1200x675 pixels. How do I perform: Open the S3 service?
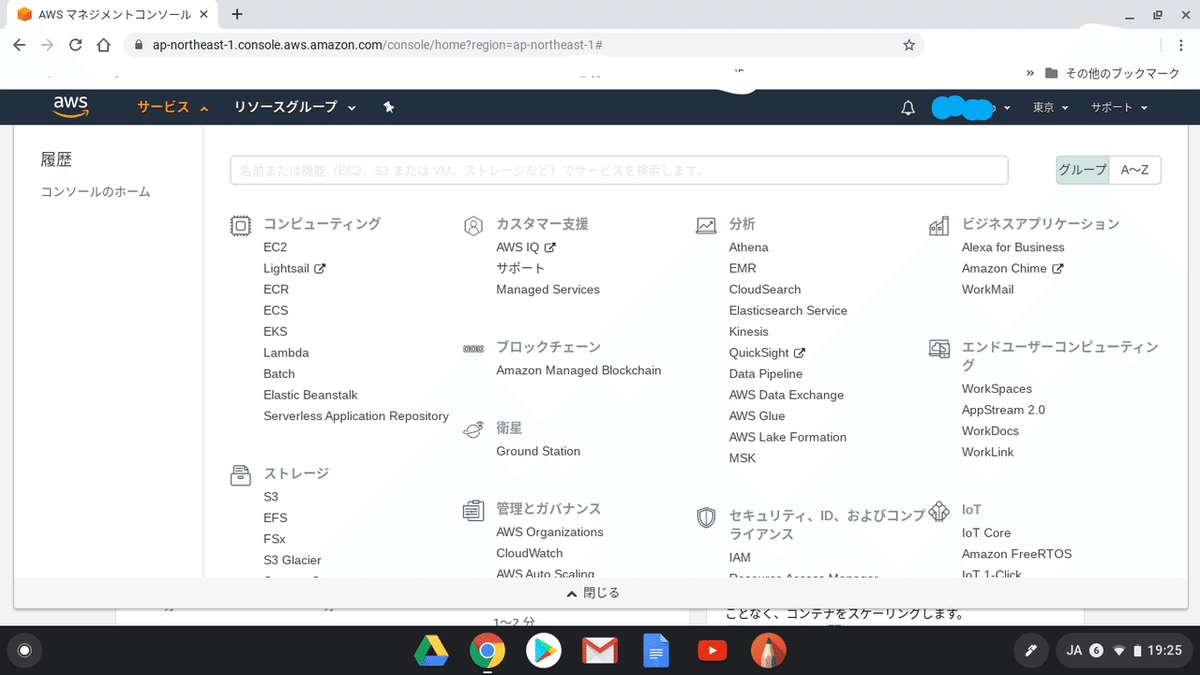click(x=271, y=497)
